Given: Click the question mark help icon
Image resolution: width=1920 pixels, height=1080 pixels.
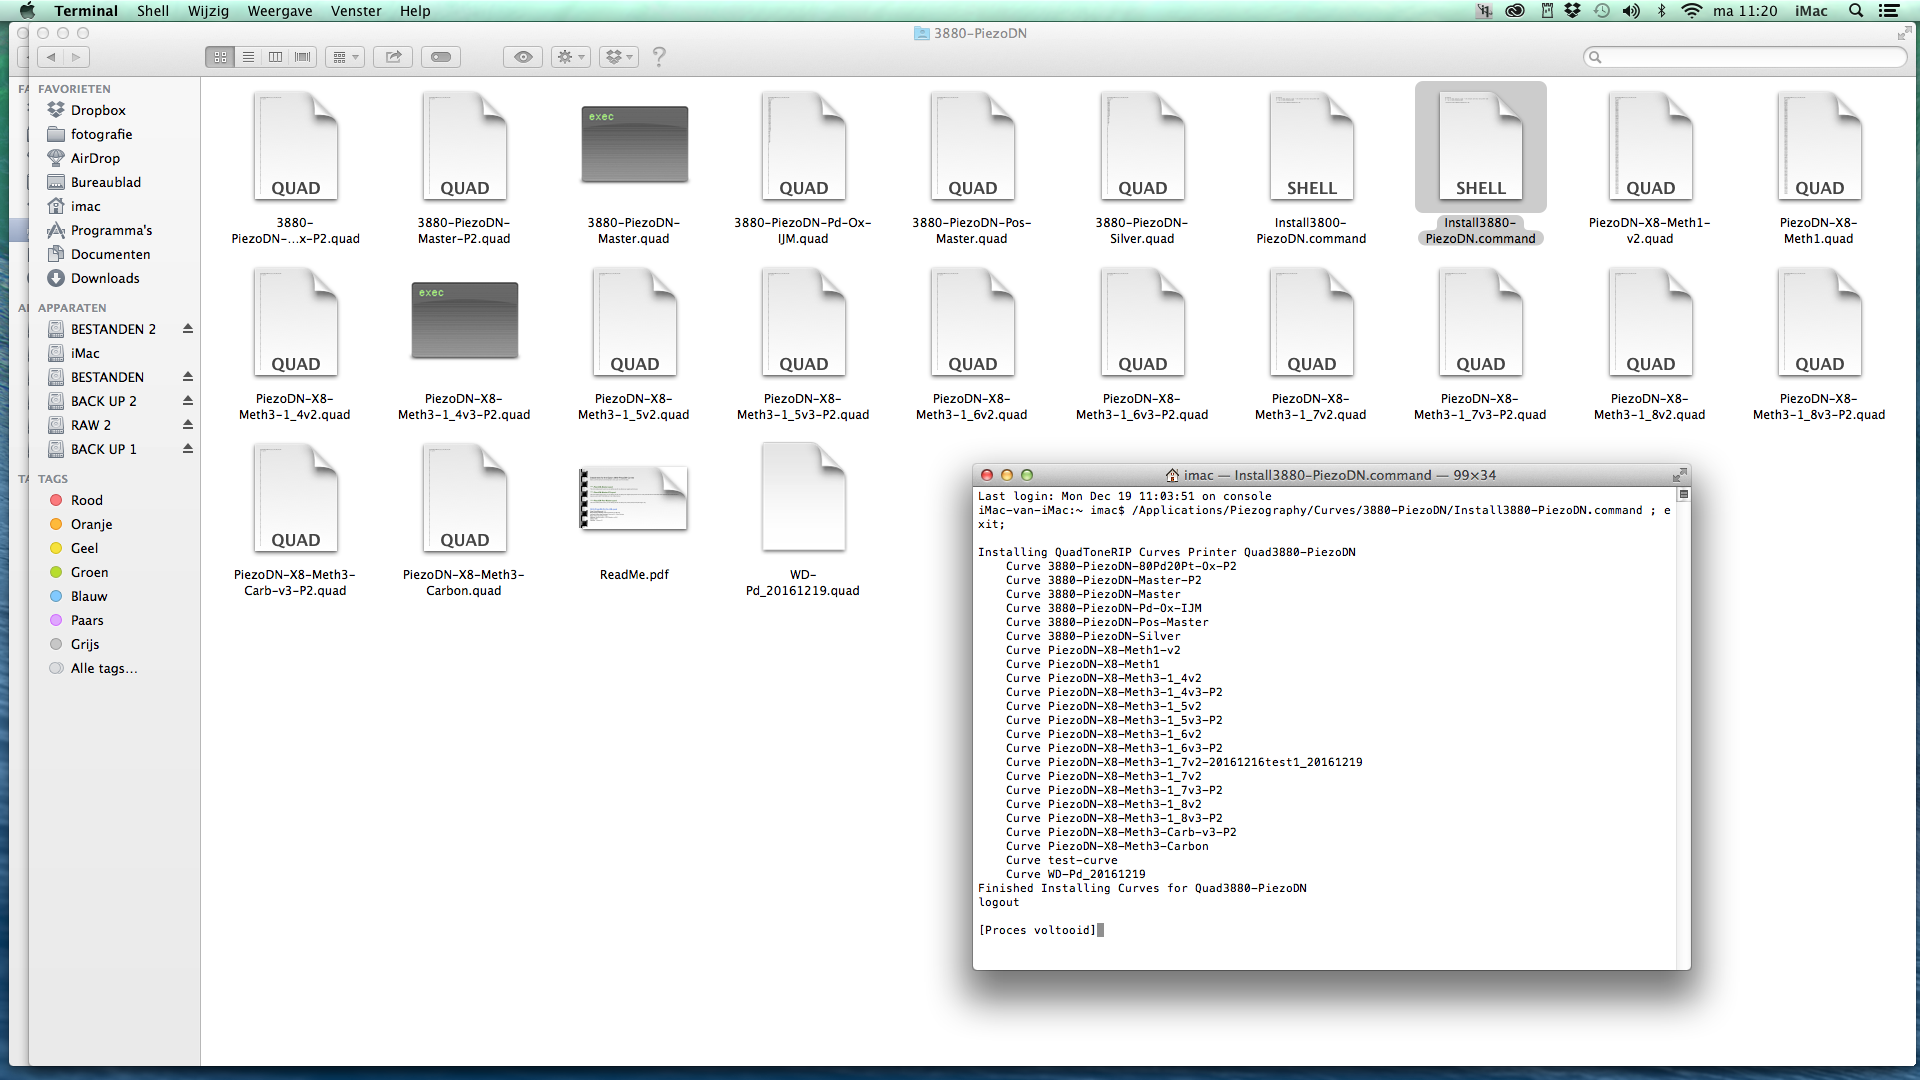Looking at the screenshot, I should pyautogui.click(x=658, y=57).
